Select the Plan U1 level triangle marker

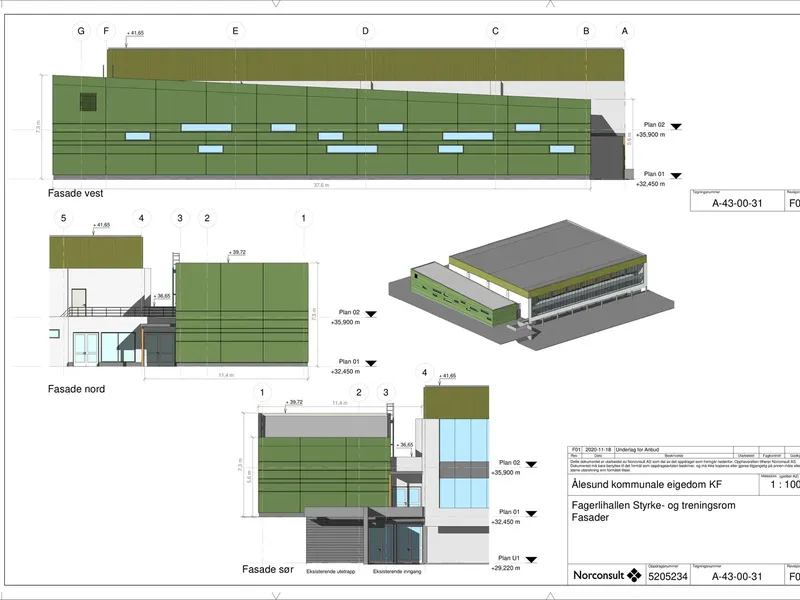[531, 560]
